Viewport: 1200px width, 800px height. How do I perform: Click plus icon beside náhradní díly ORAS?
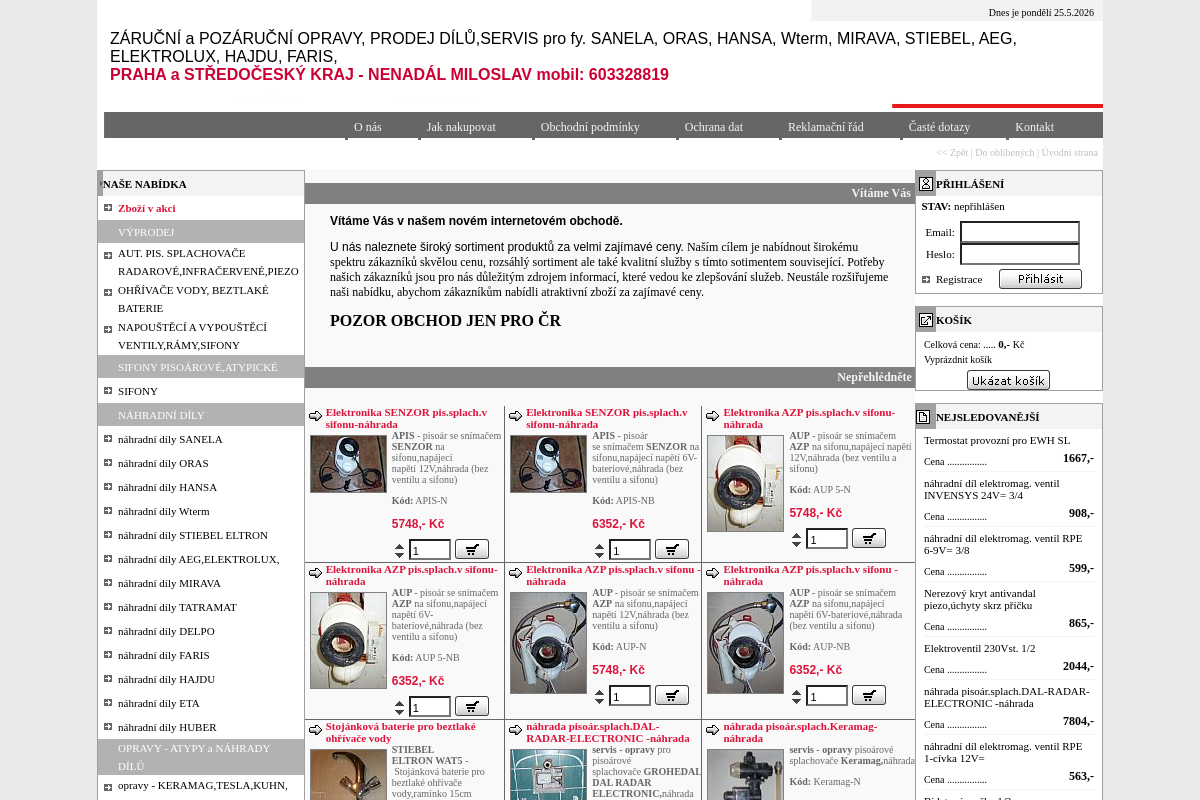pos(108,463)
